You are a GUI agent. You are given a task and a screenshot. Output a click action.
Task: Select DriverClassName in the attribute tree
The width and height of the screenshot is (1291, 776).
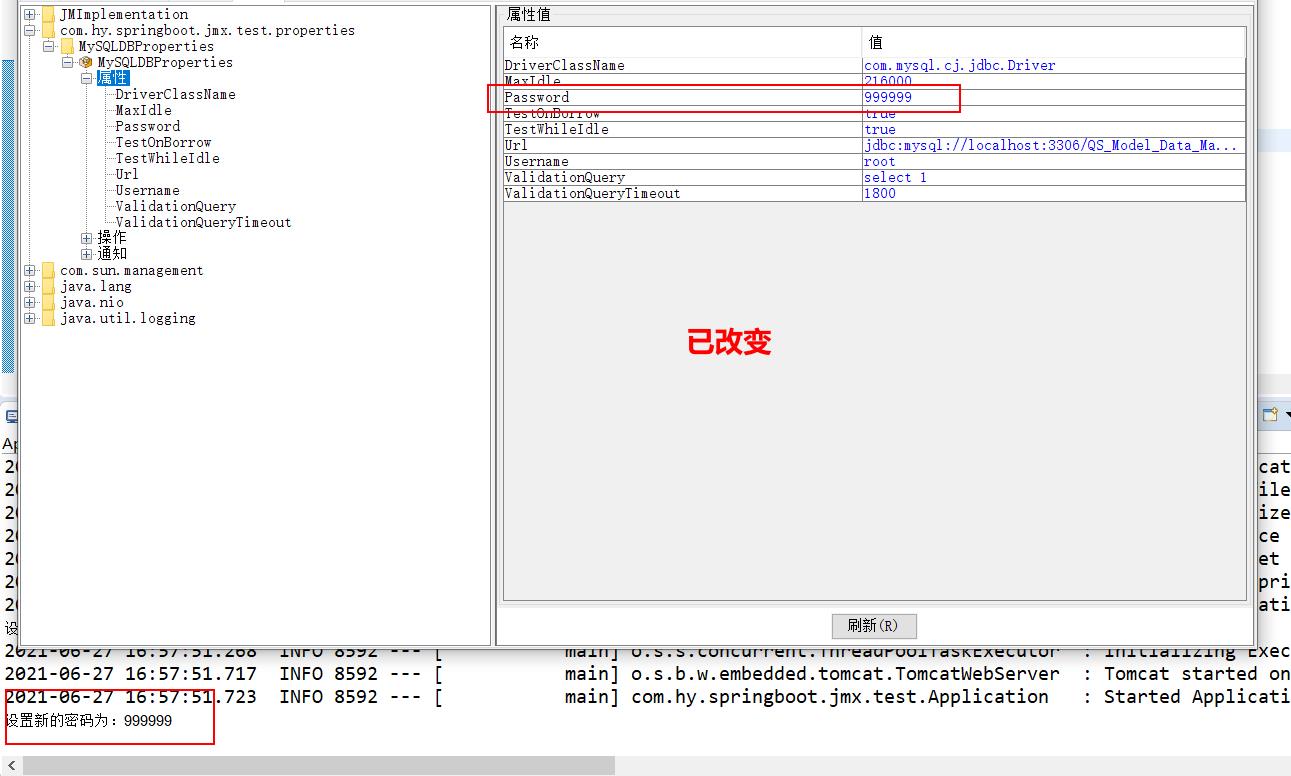(x=176, y=95)
